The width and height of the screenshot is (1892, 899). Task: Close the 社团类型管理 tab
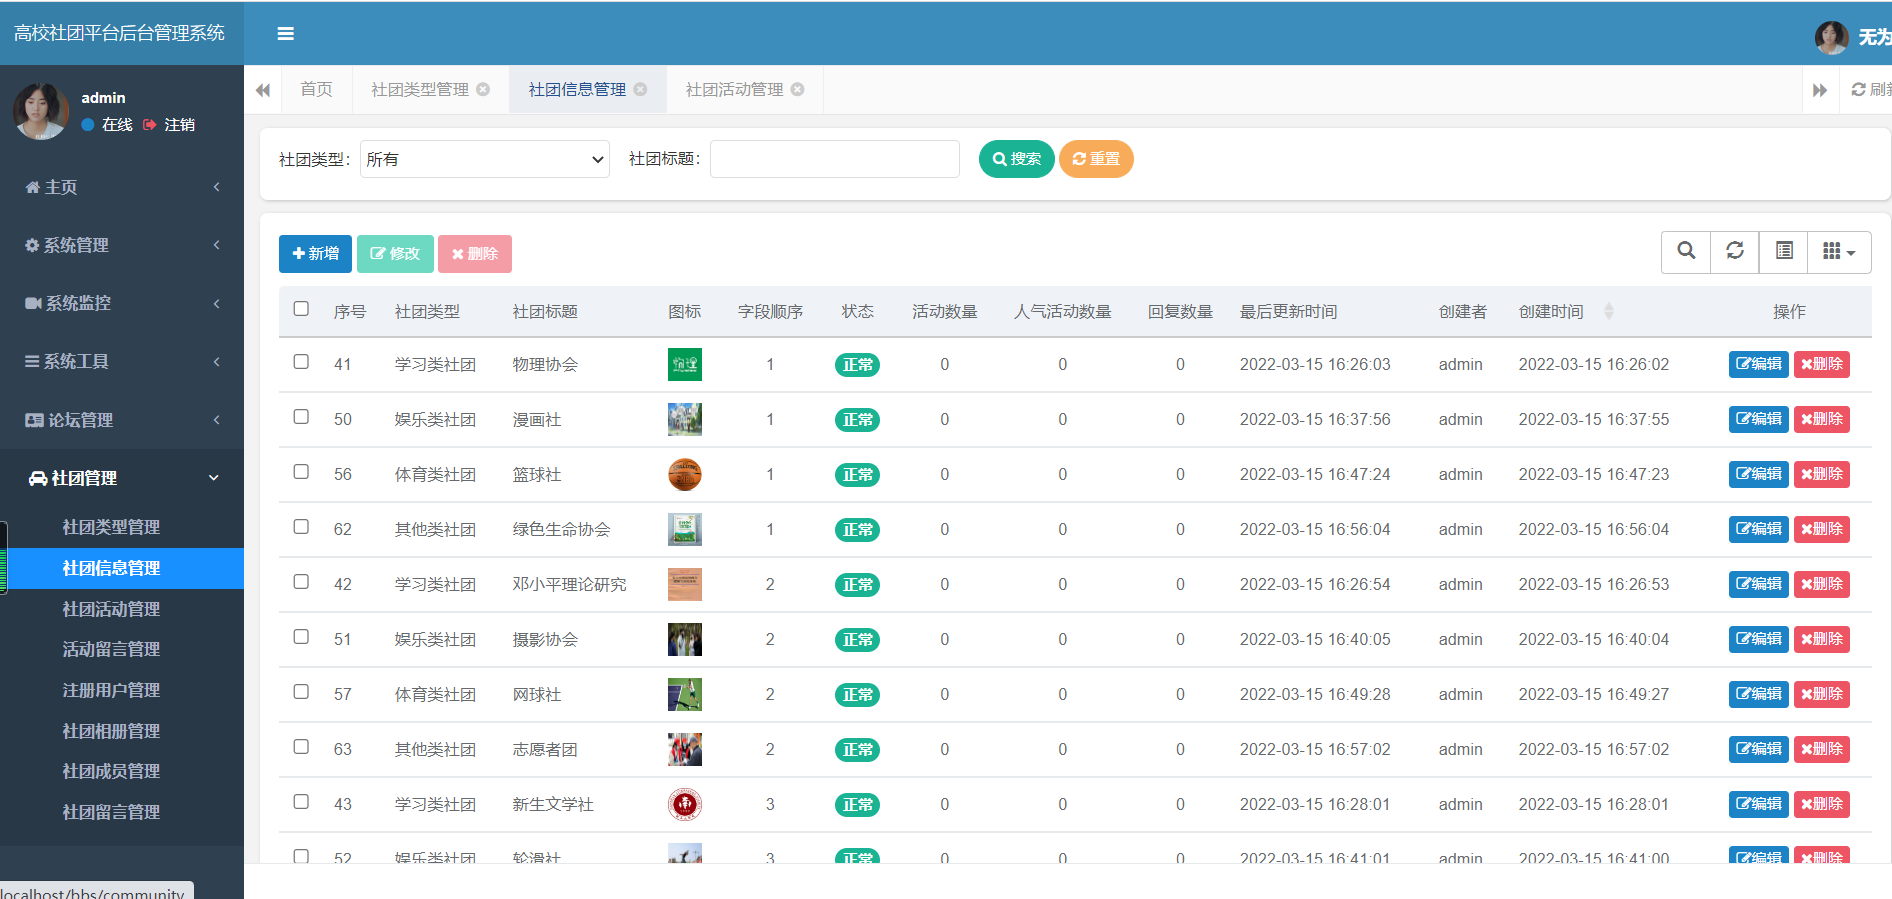click(x=483, y=89)
